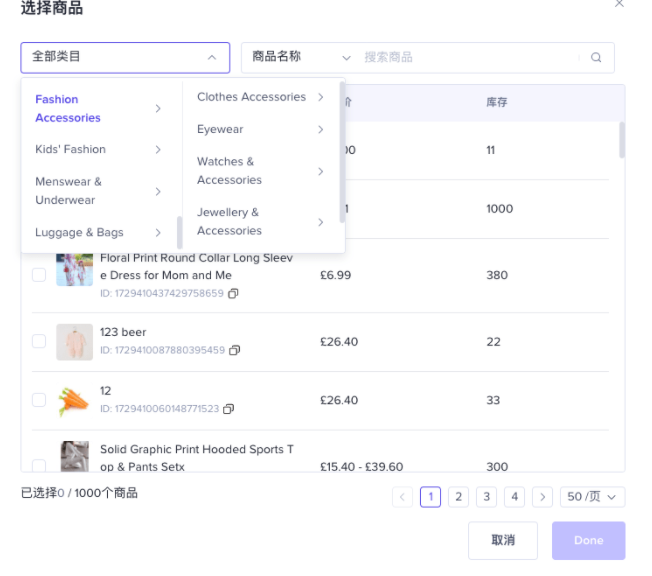Viewport: 652px width, 576px height.
Task: Click the 取消 cancel button
Action: (503, 540)
